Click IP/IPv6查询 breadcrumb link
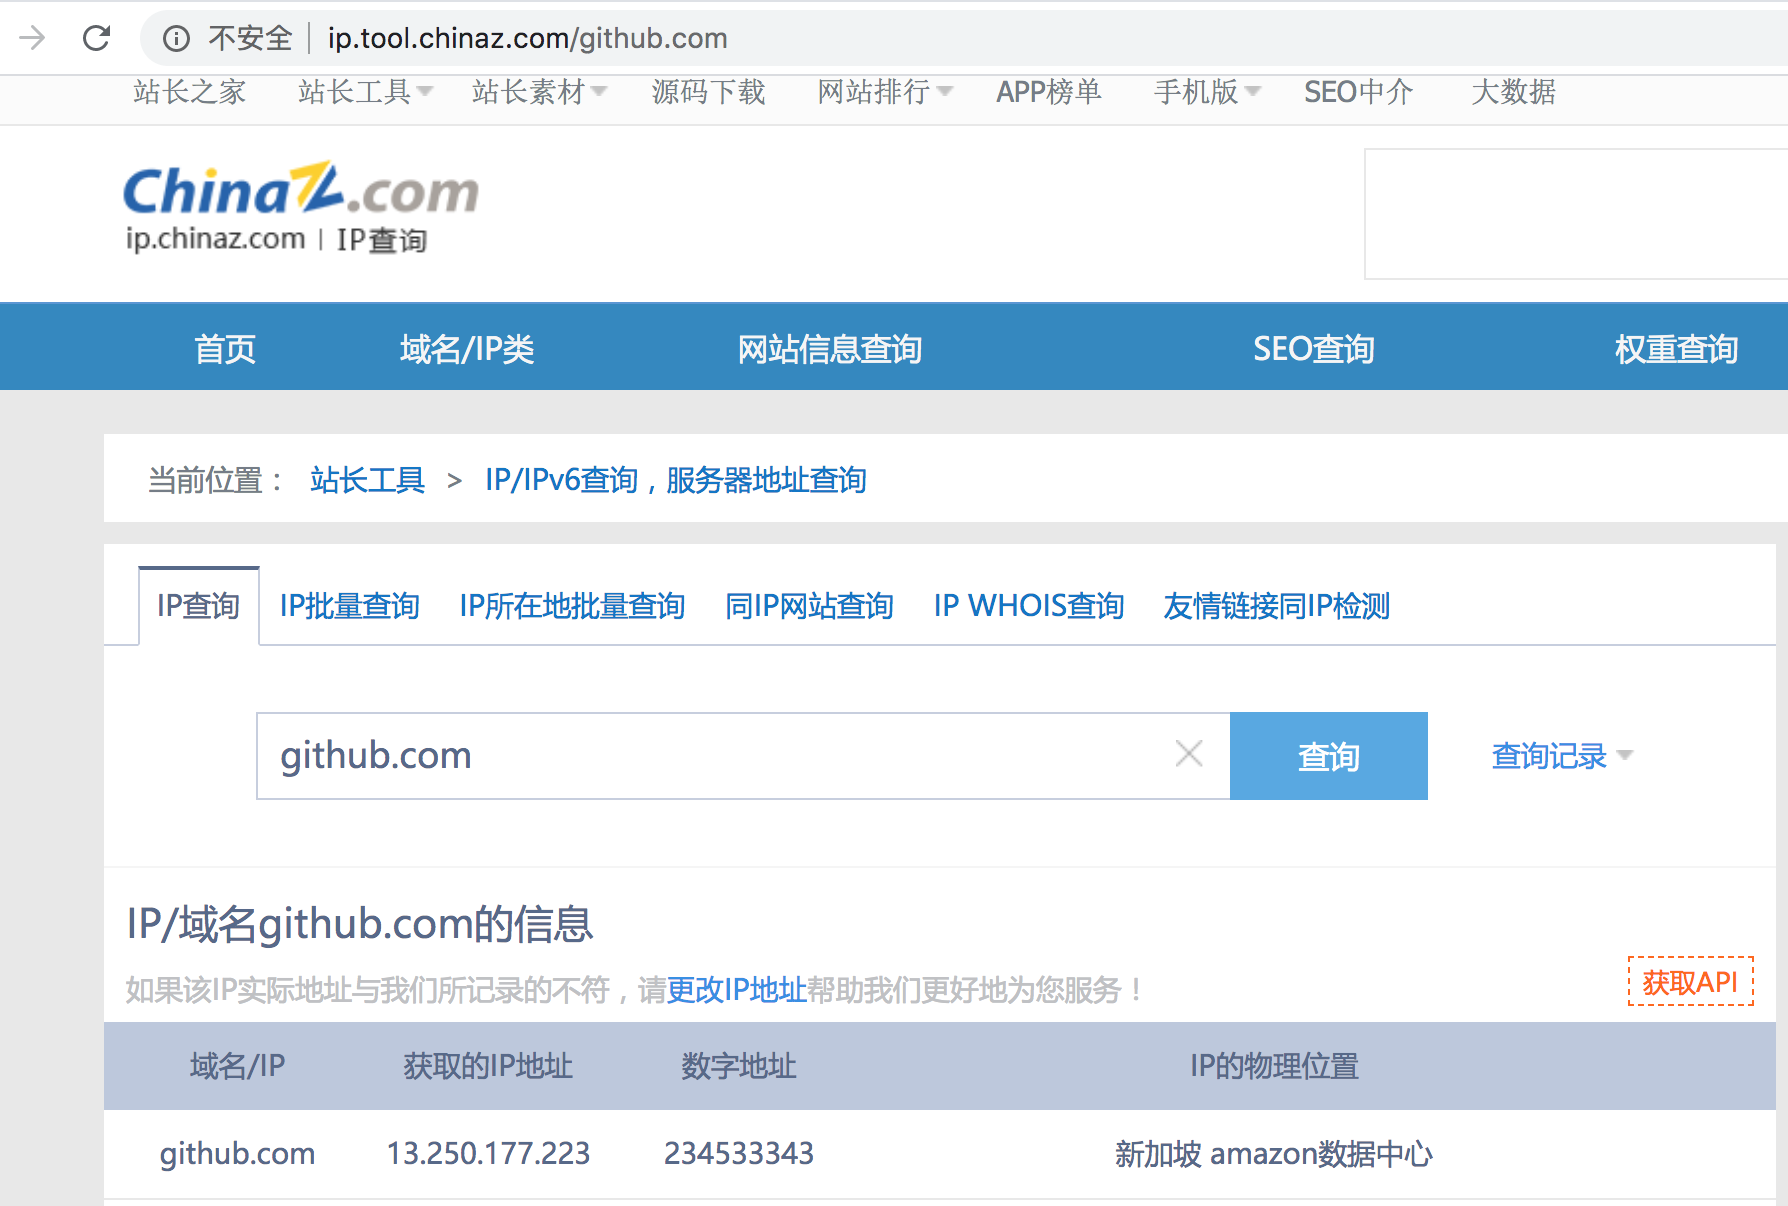The image size is (1788, 1206). click(x=676, y=480)
